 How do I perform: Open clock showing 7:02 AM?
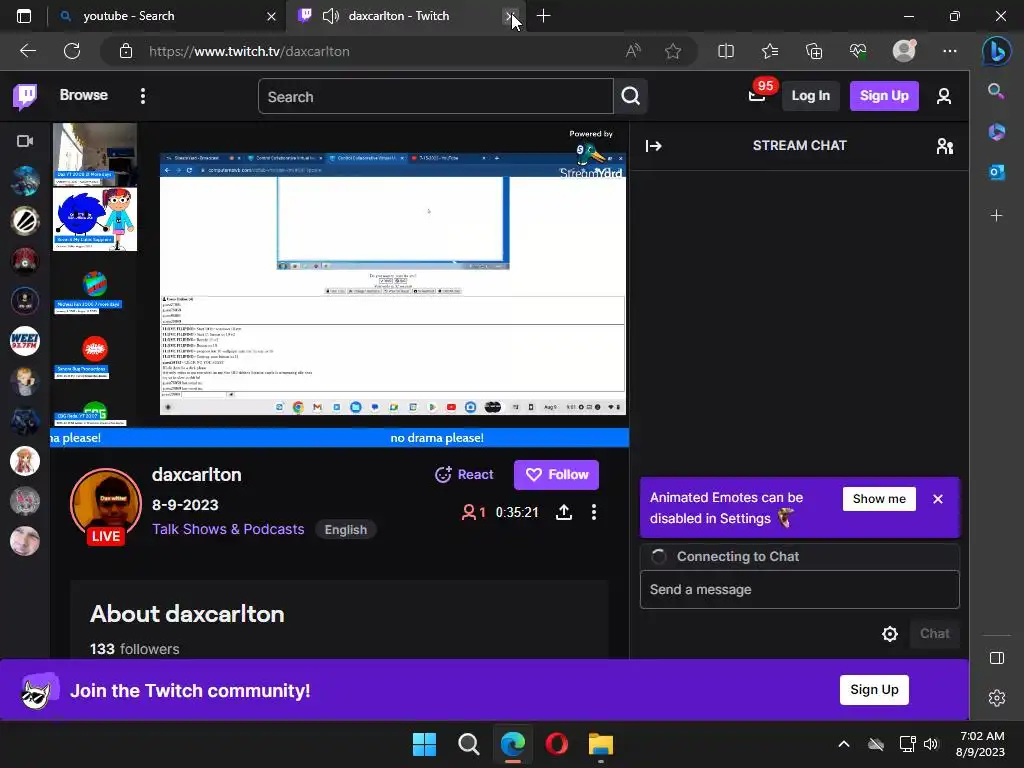(x=980, y=744)
